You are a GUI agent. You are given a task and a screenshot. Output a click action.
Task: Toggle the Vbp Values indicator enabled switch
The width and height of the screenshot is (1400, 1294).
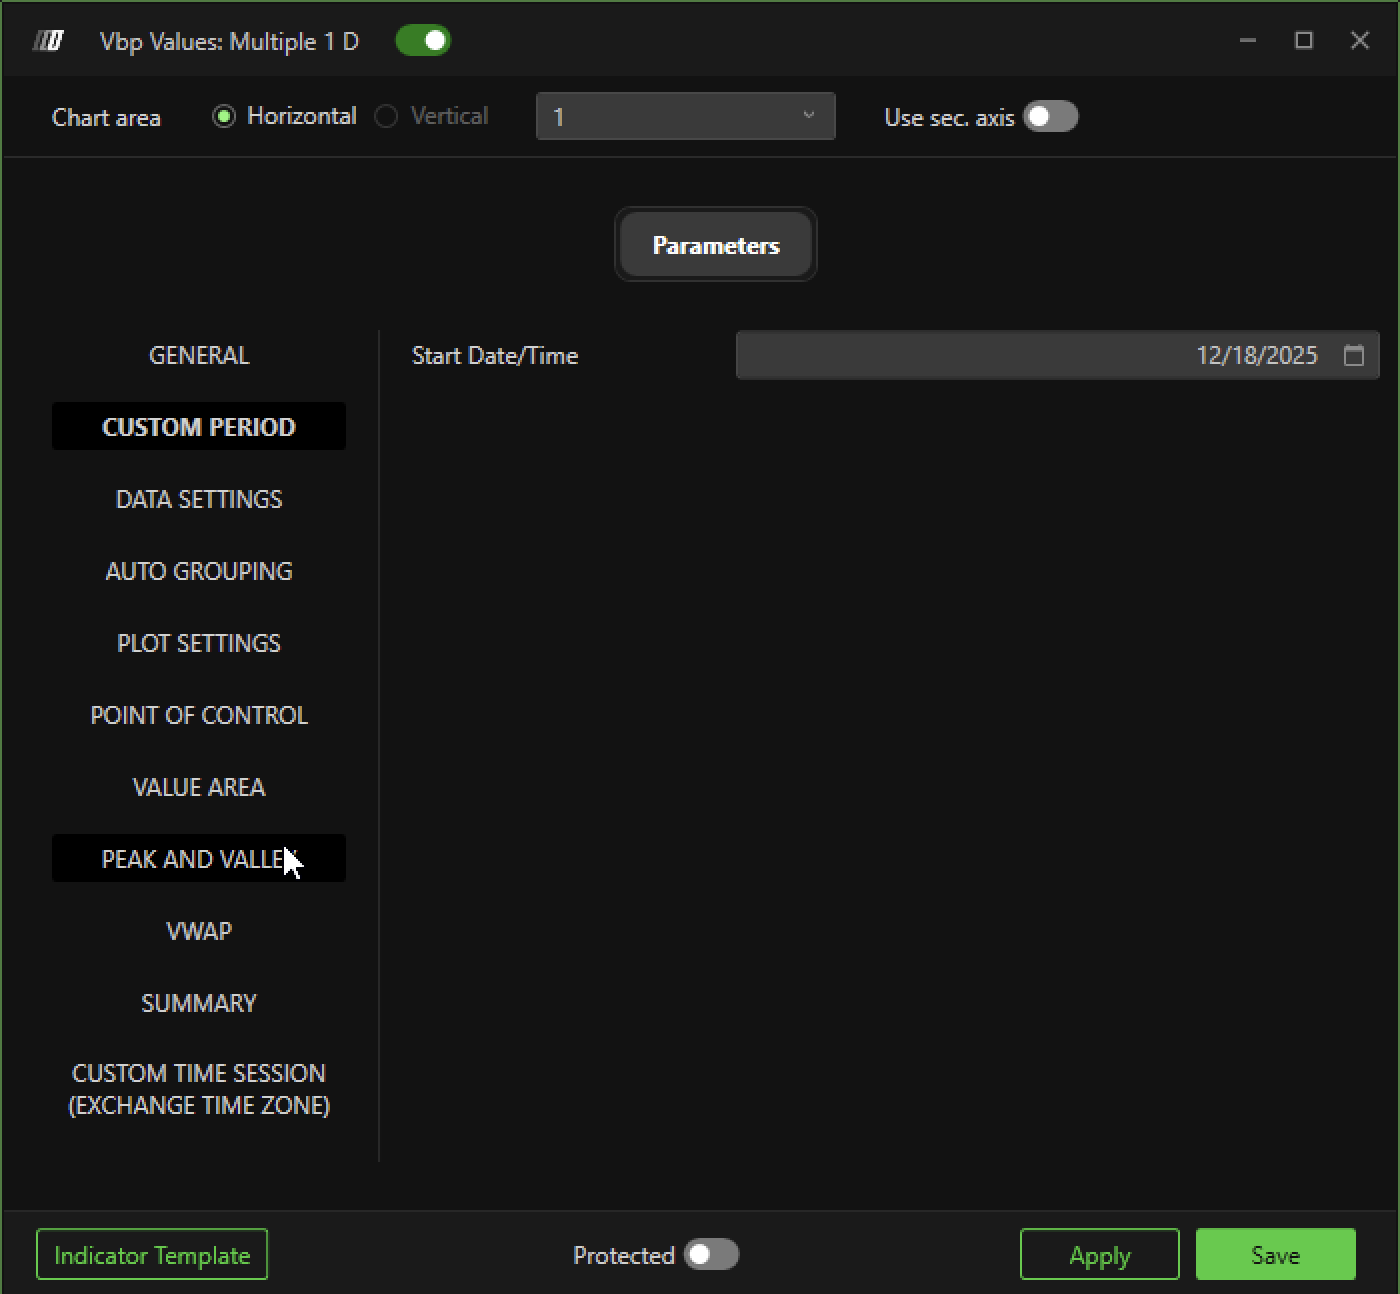pos(423,41)
